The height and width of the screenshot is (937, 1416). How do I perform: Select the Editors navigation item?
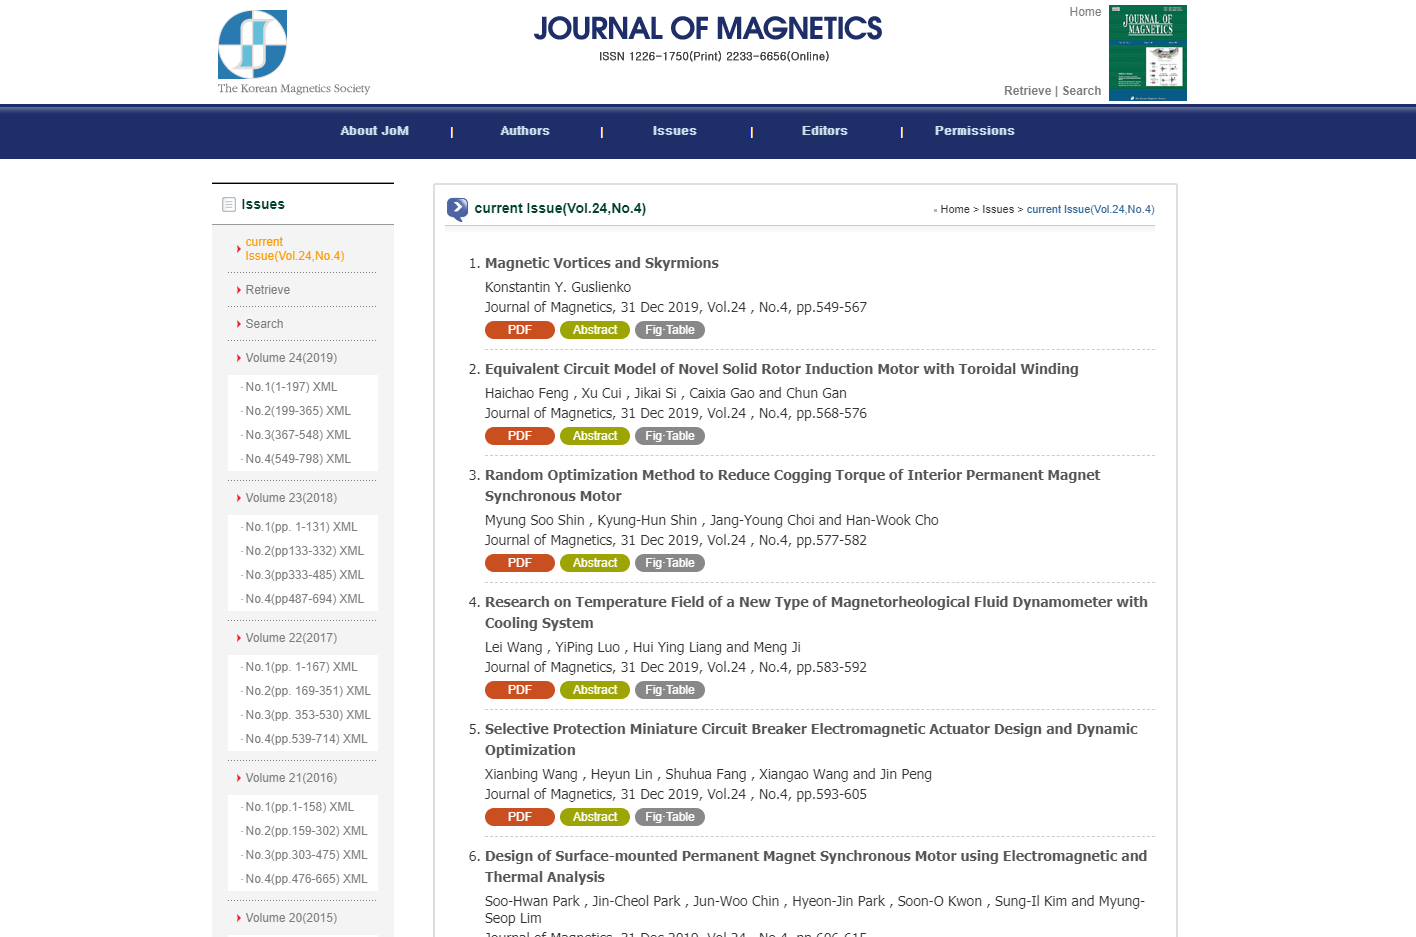tap(824, 131)
